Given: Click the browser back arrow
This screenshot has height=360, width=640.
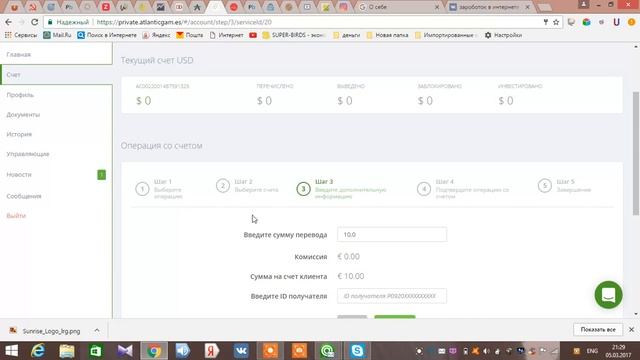Looking at the screenshot, I should point(8,22).
